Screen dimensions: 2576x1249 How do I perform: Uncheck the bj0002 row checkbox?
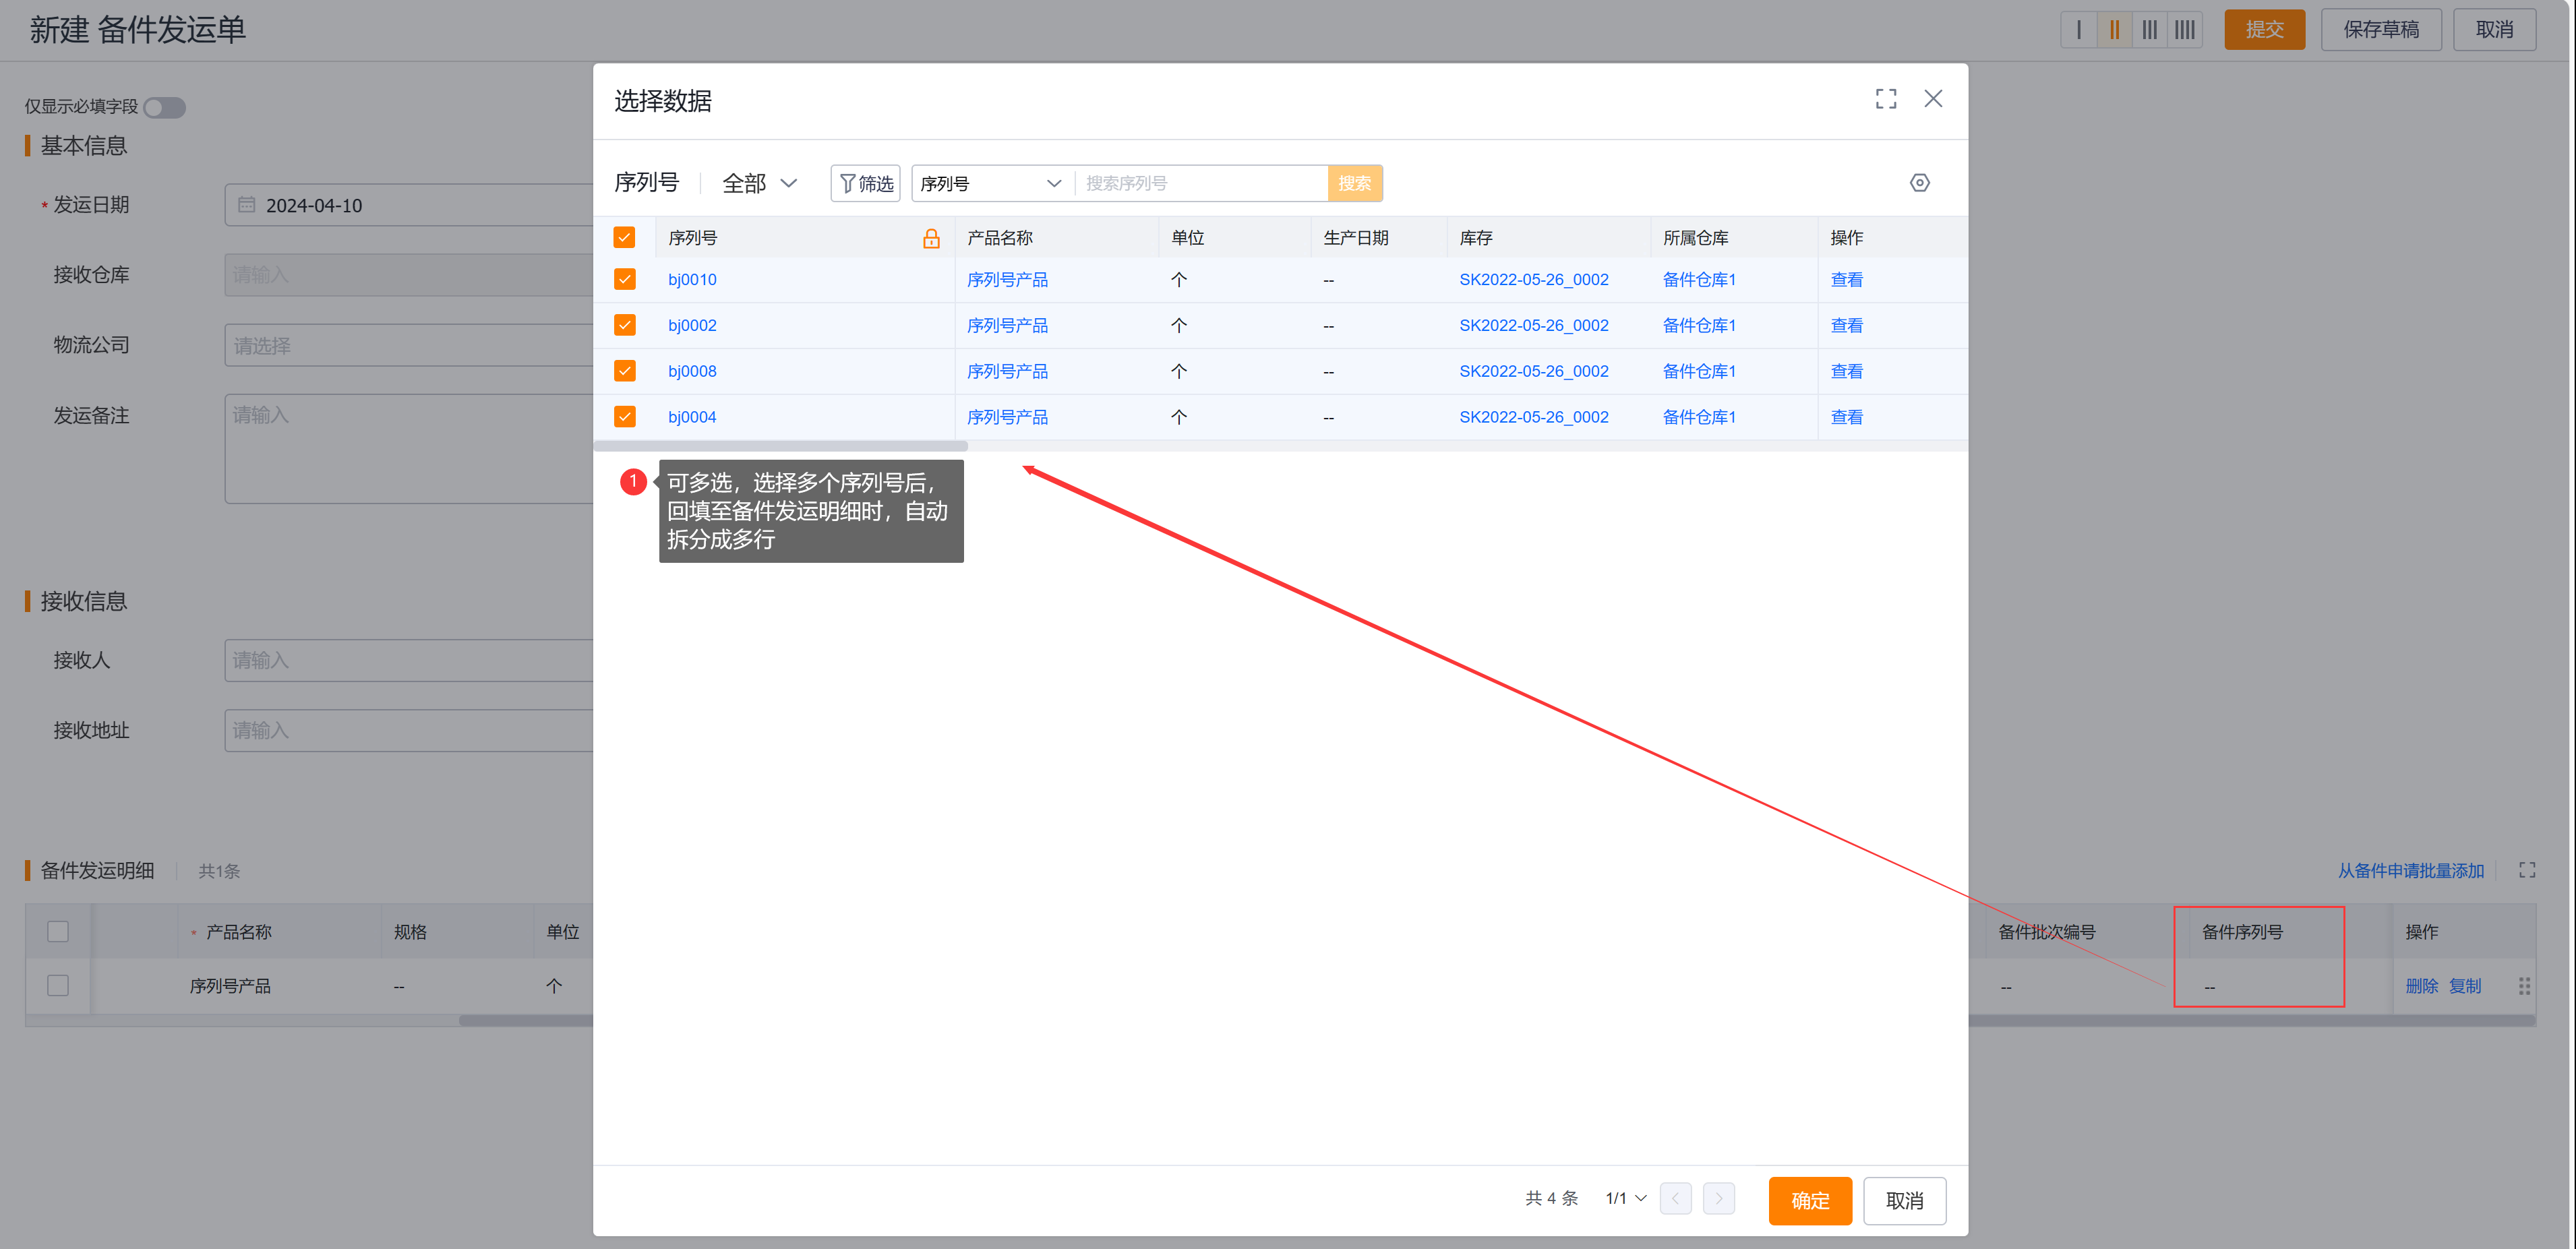click(624, 325)
